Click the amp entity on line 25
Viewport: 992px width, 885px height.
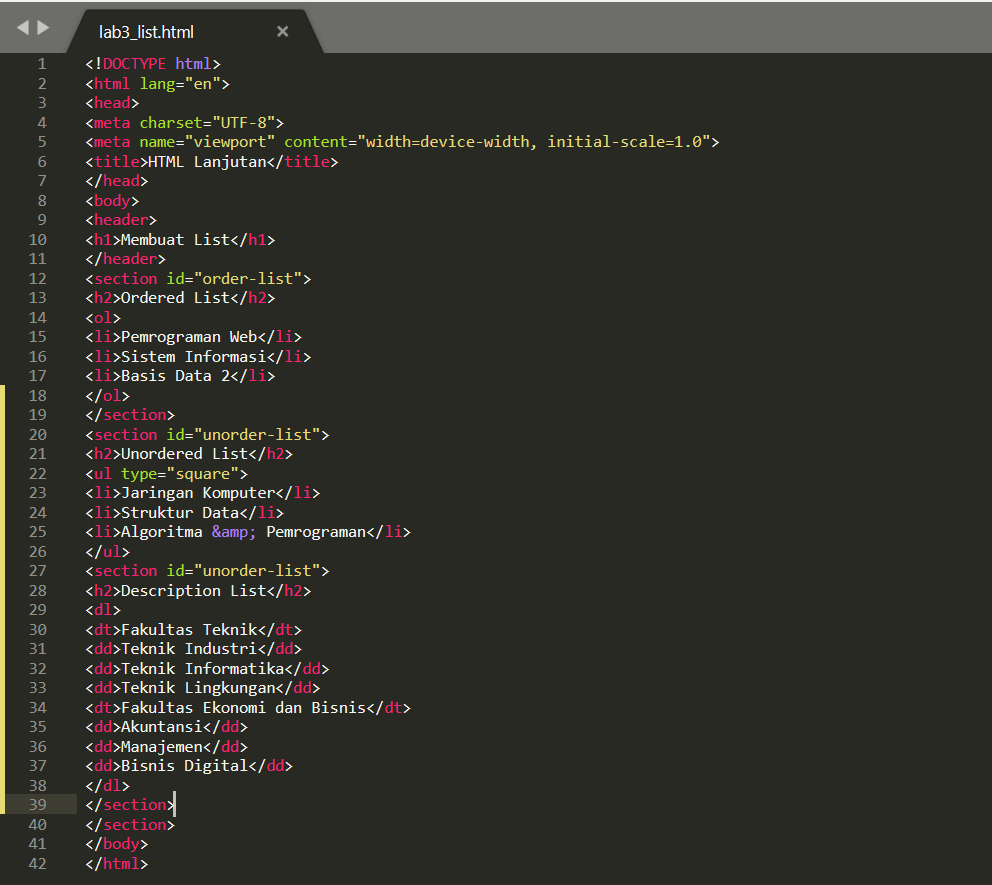pos(230,531)
